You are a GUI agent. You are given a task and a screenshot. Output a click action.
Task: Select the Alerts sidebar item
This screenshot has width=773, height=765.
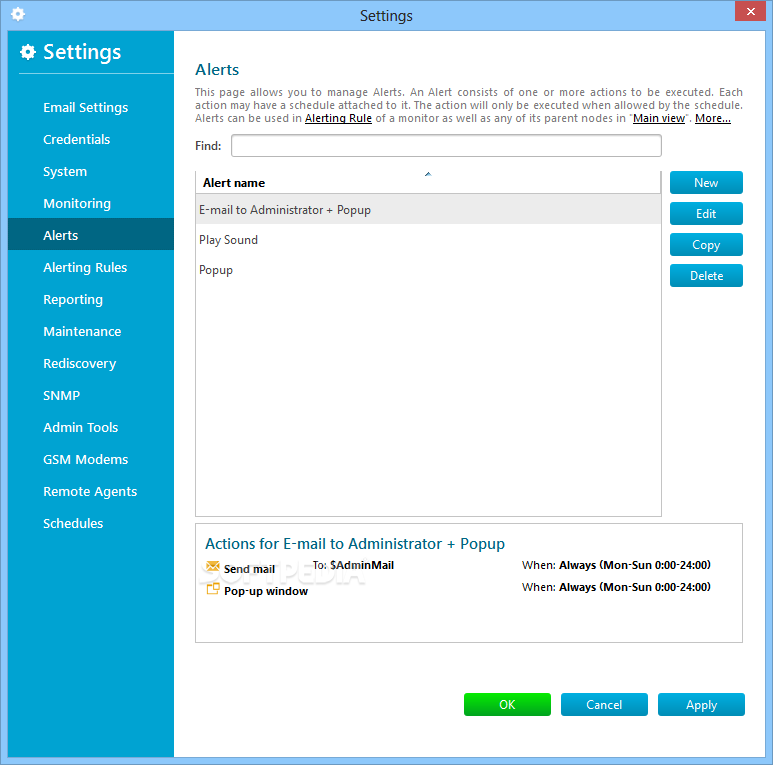point(91,235)
